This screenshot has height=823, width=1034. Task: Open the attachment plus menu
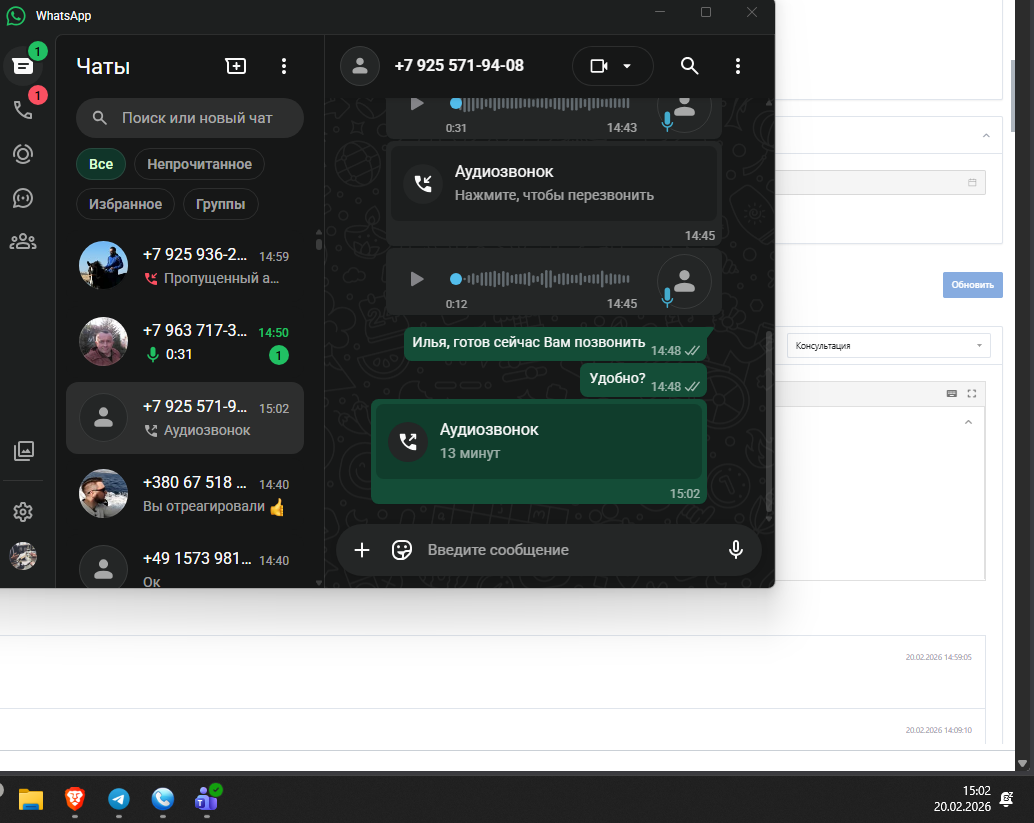pos(362,550)
